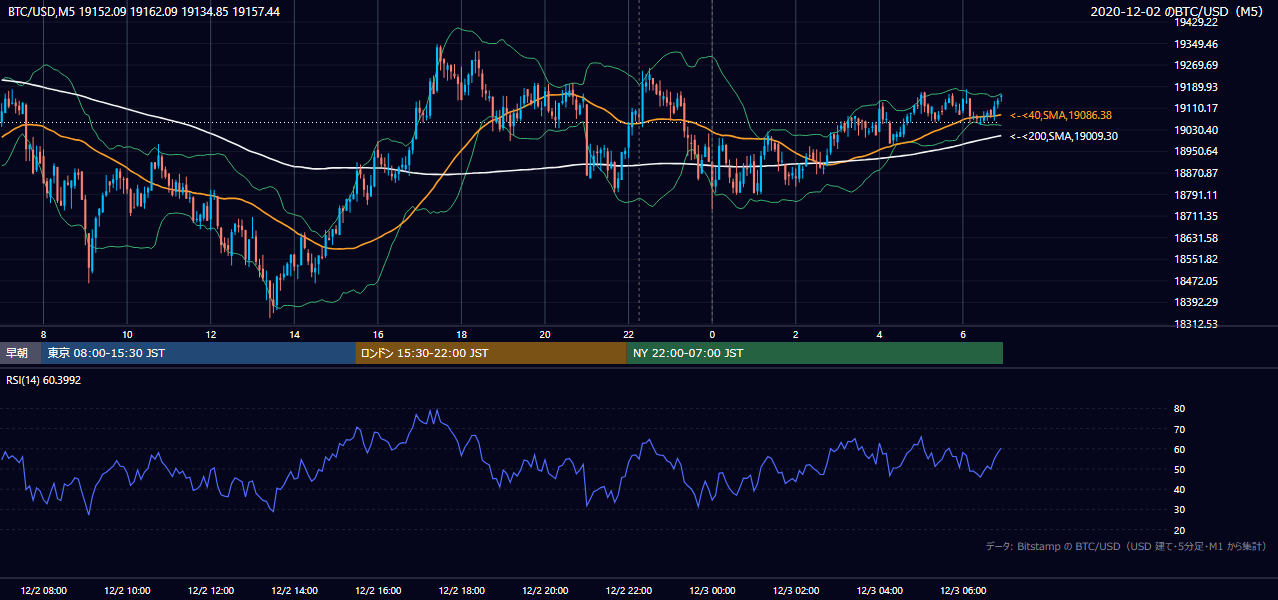Click the 19429.22 price axis label
Screen dimensions: 1278x600
[1196, 22]
